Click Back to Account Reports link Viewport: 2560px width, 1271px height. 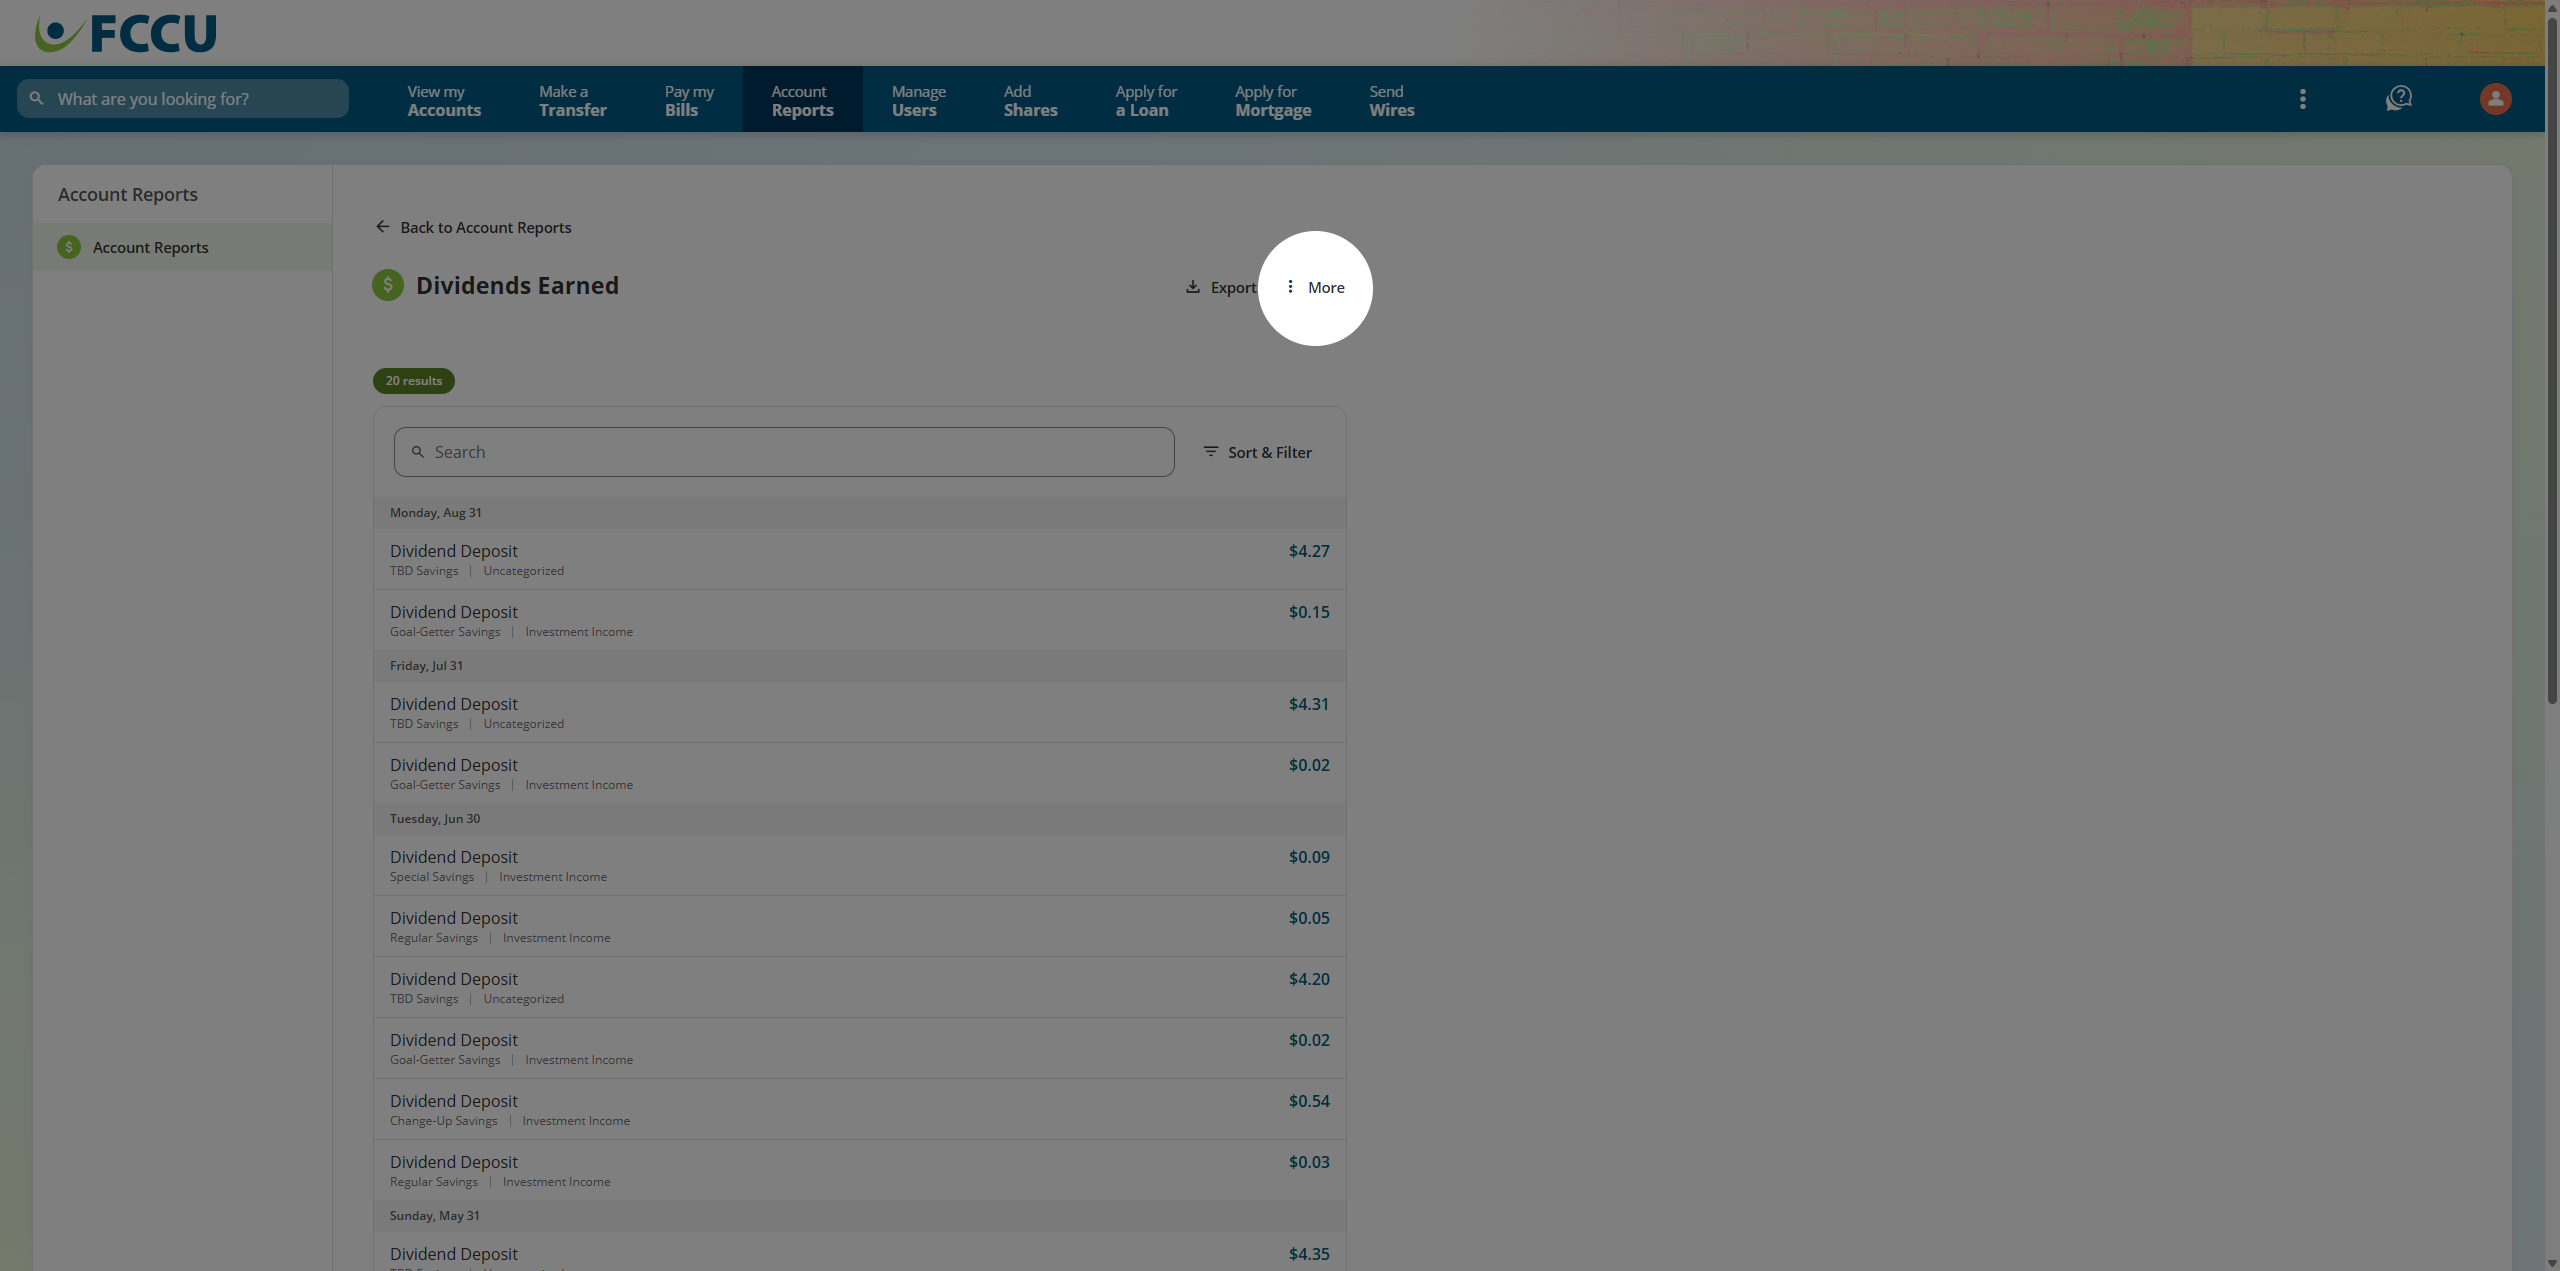point(473,227)
